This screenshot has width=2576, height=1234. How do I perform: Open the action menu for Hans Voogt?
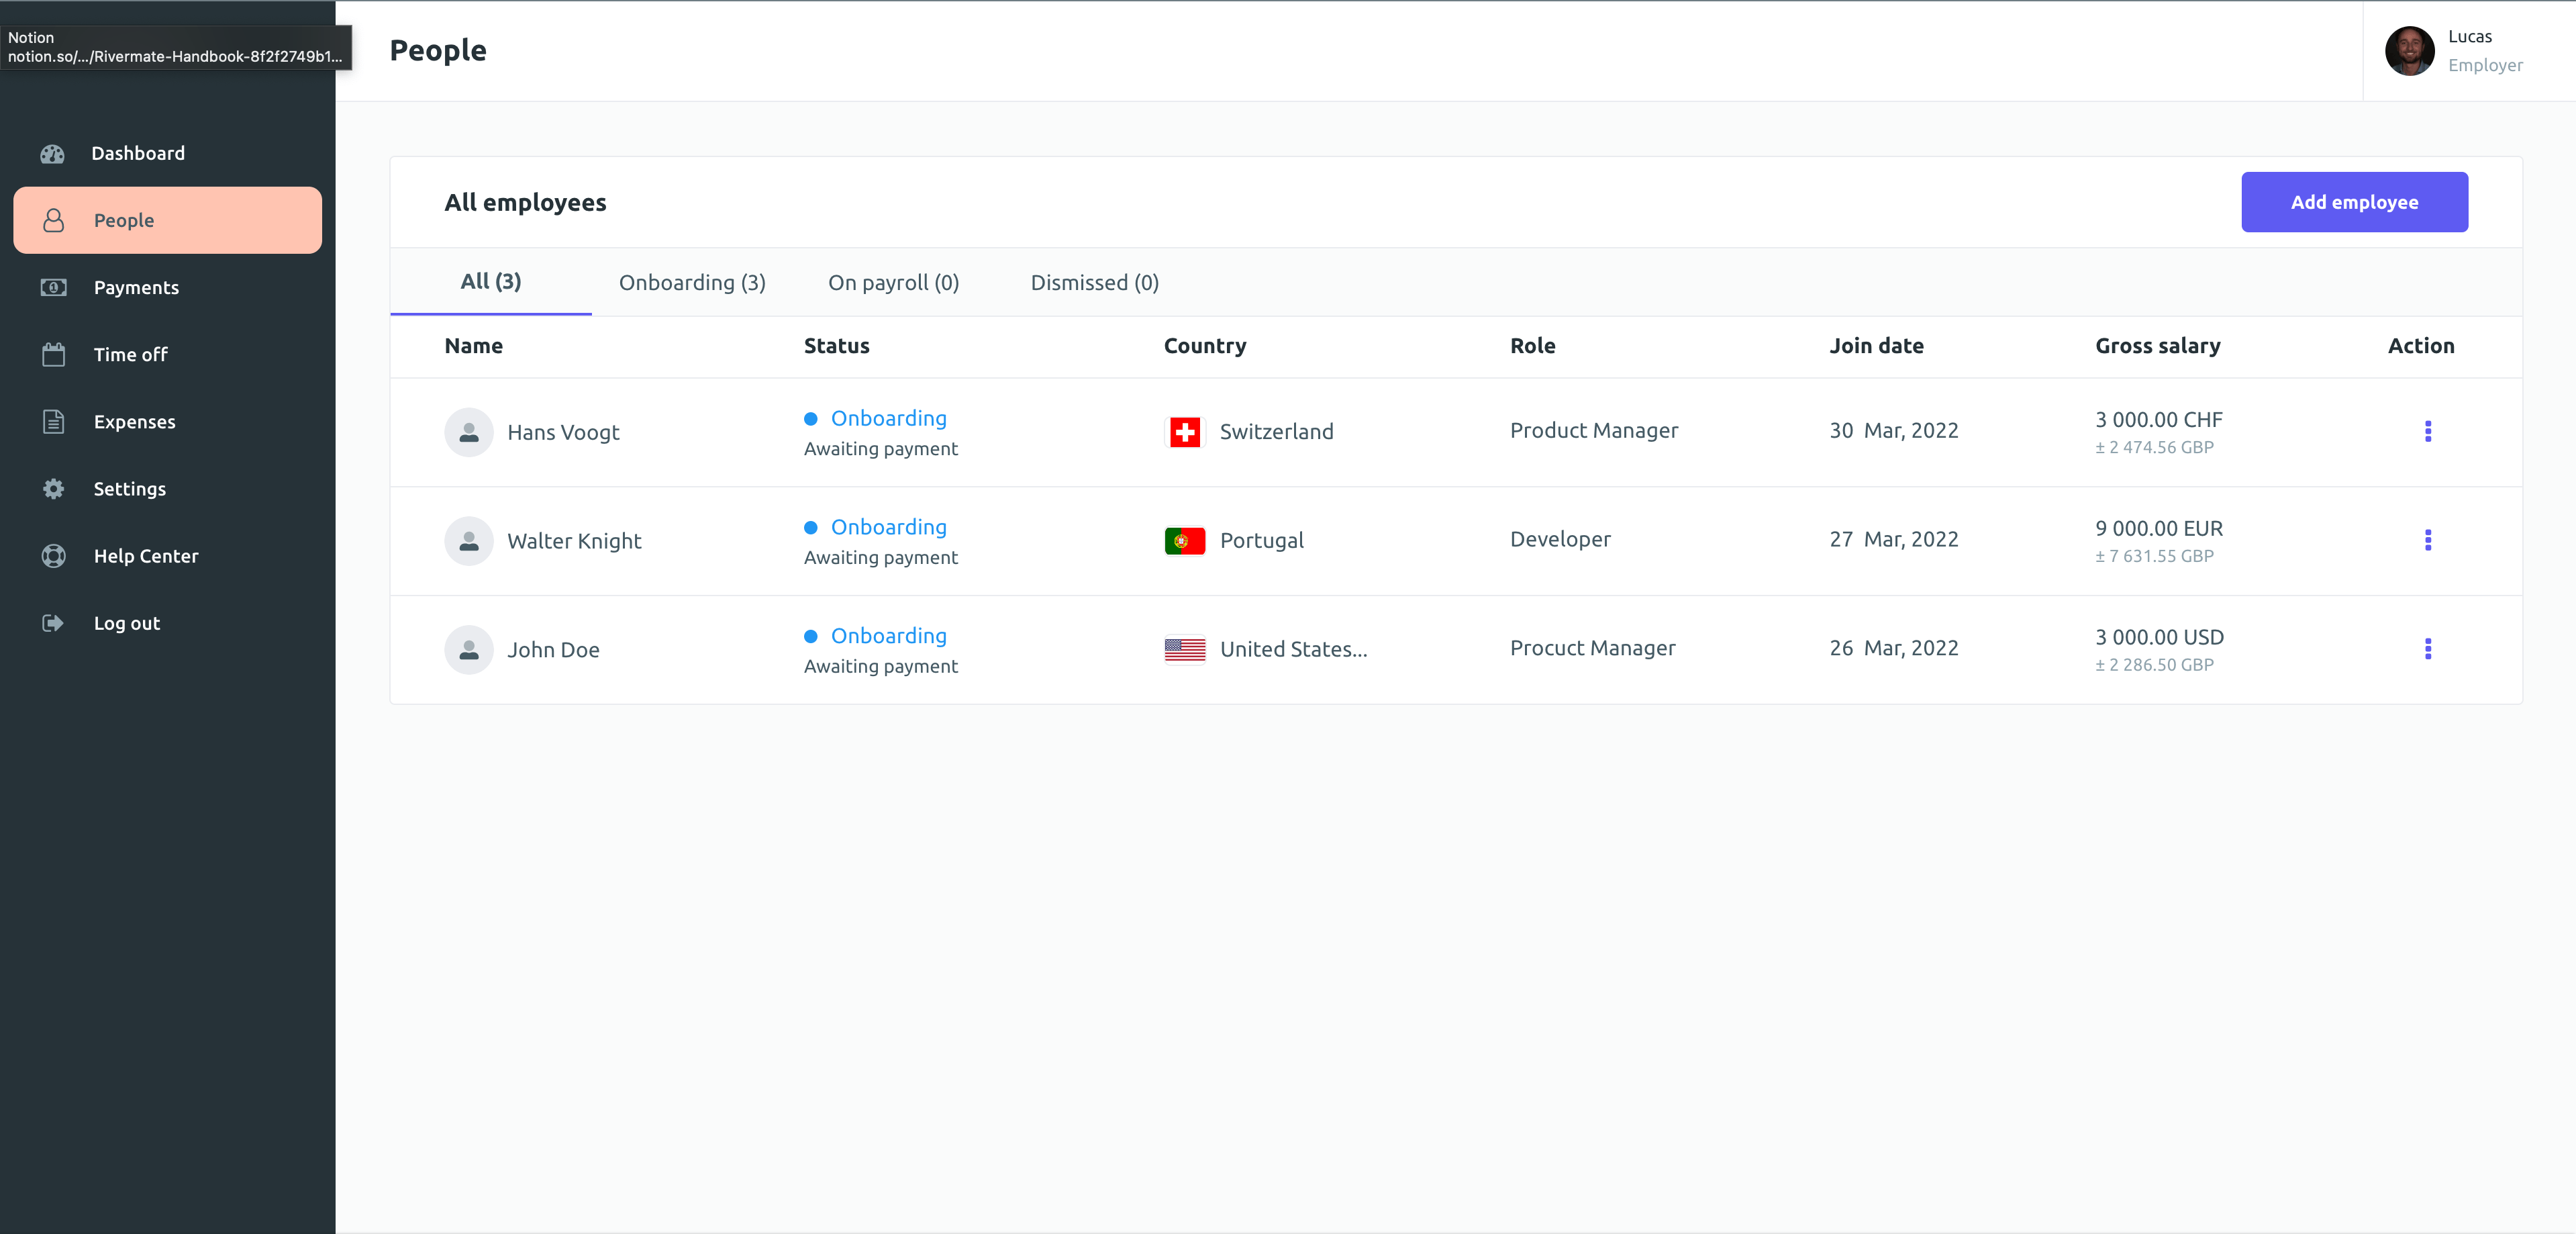point(2429,432)
